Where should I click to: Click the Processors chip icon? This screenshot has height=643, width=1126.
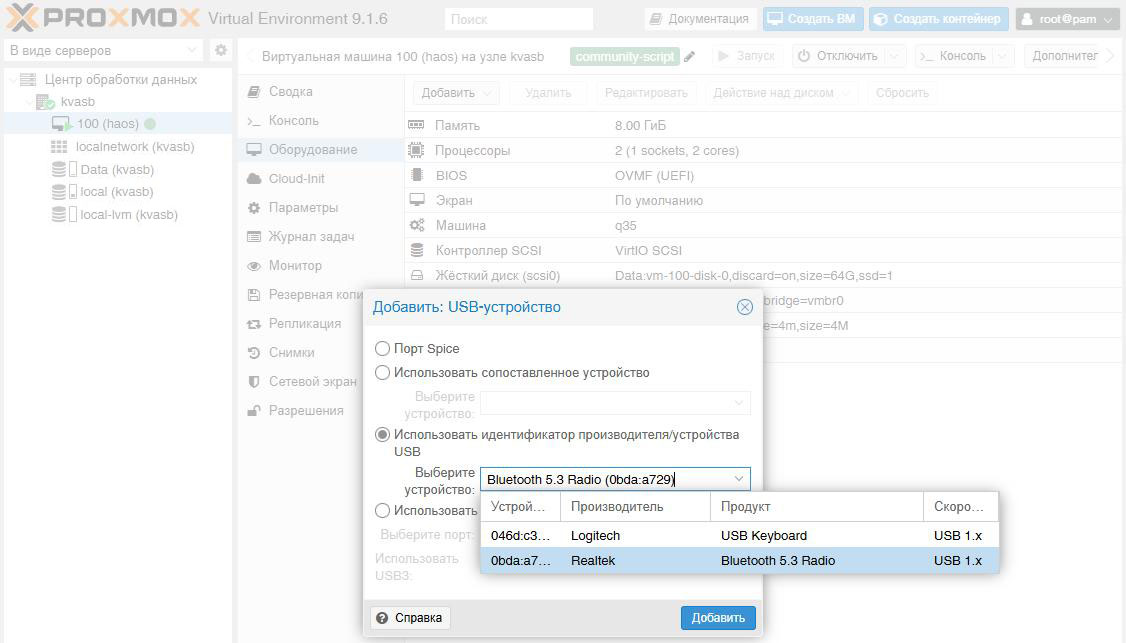417,150
